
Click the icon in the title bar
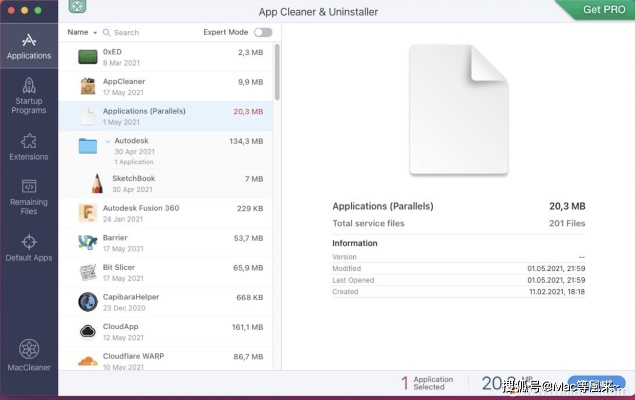coord(77,7)
